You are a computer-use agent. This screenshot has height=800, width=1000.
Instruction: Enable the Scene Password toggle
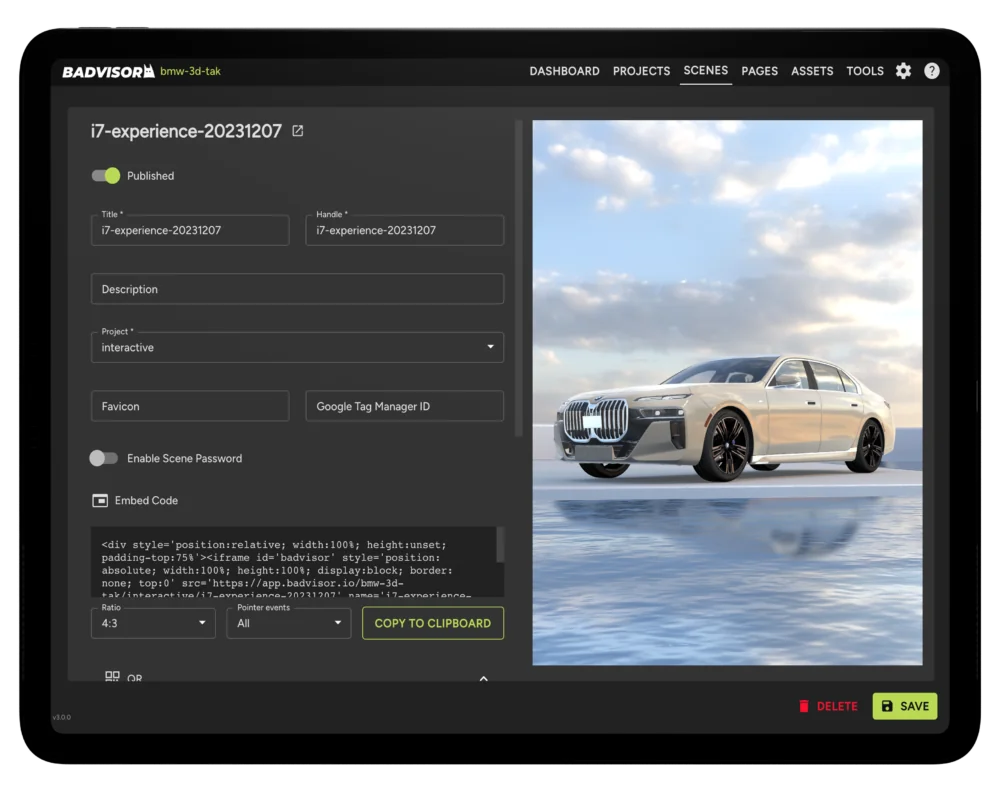(x=104, y=458)
